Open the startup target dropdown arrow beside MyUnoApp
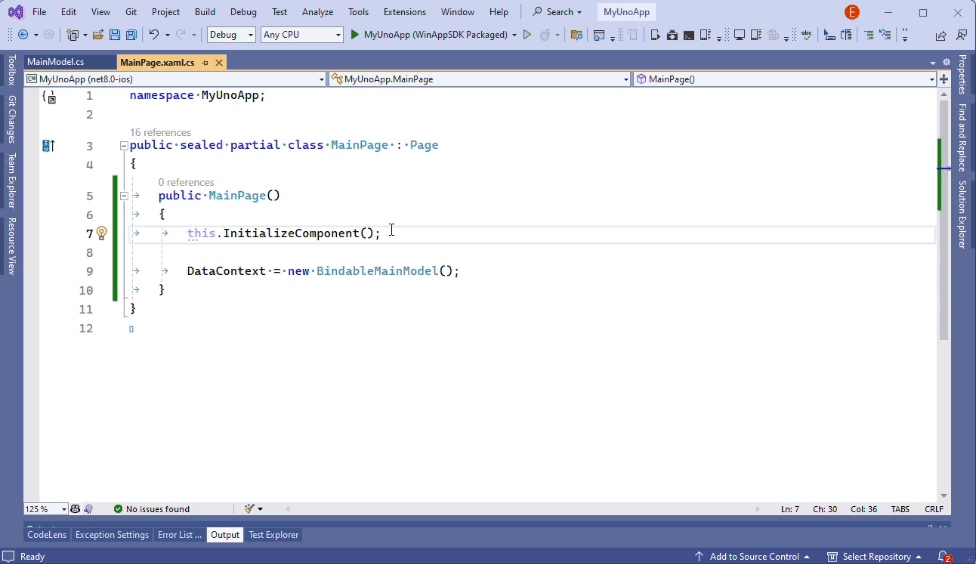This screenshot has width=976, height=564. [514, 35]
